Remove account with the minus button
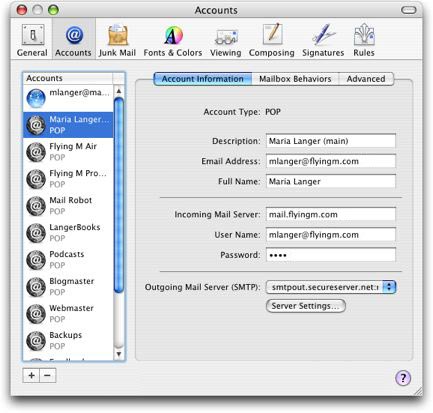Screen dimensions: 433x413 [x=48, y=376]
